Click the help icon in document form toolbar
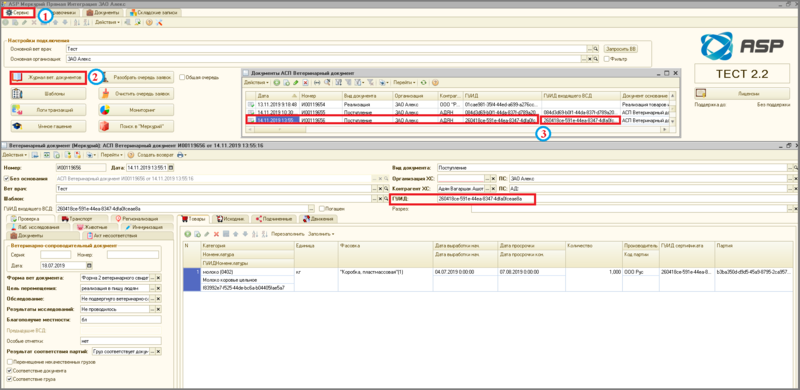800x390 pixels. pos(131,155)
